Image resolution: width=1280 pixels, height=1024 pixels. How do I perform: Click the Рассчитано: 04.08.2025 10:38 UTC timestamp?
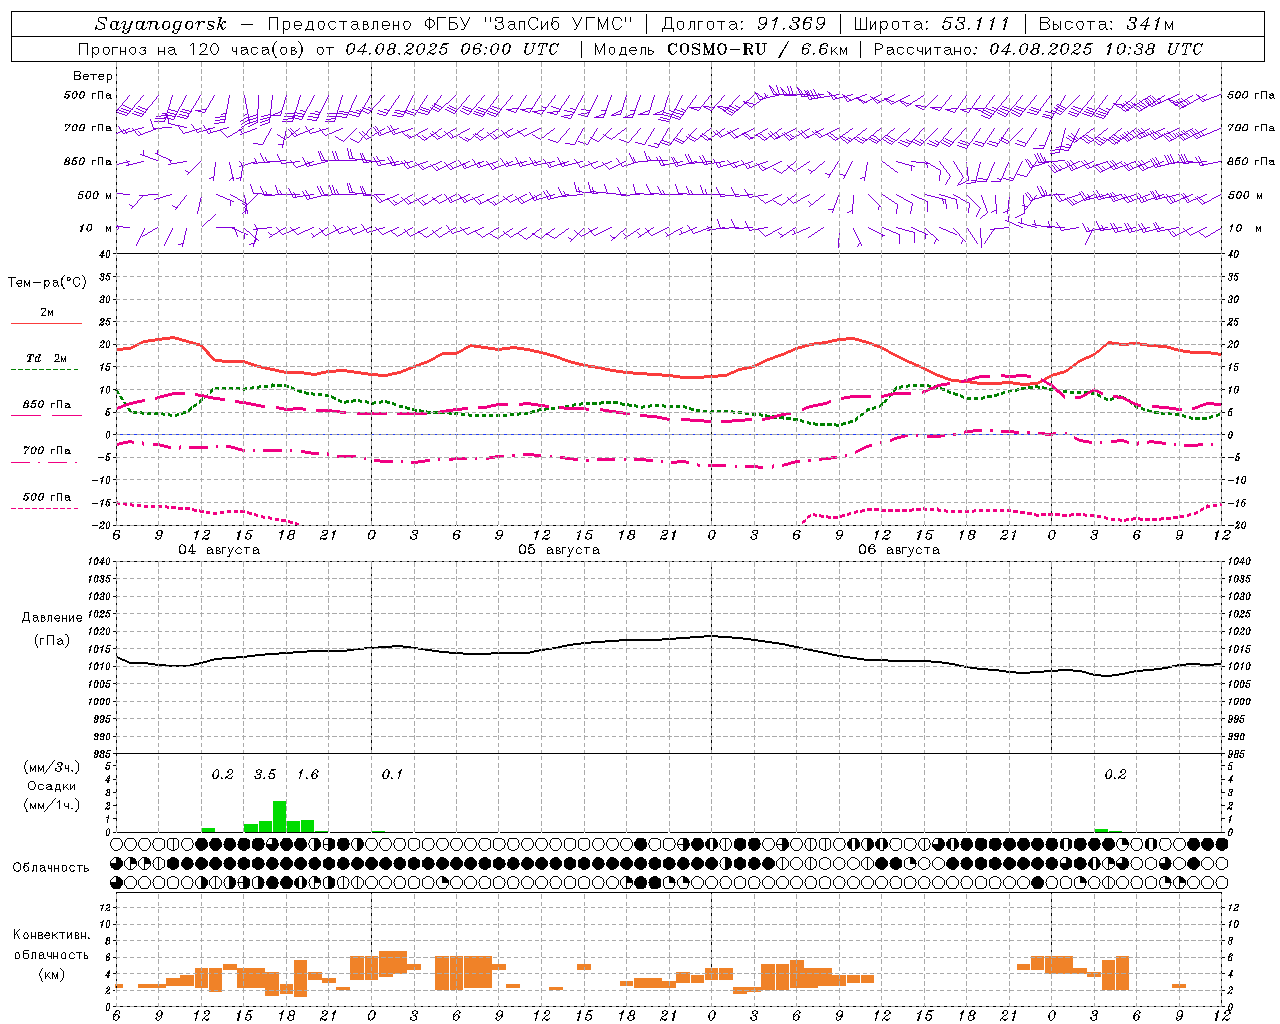tap(1038, 49)
